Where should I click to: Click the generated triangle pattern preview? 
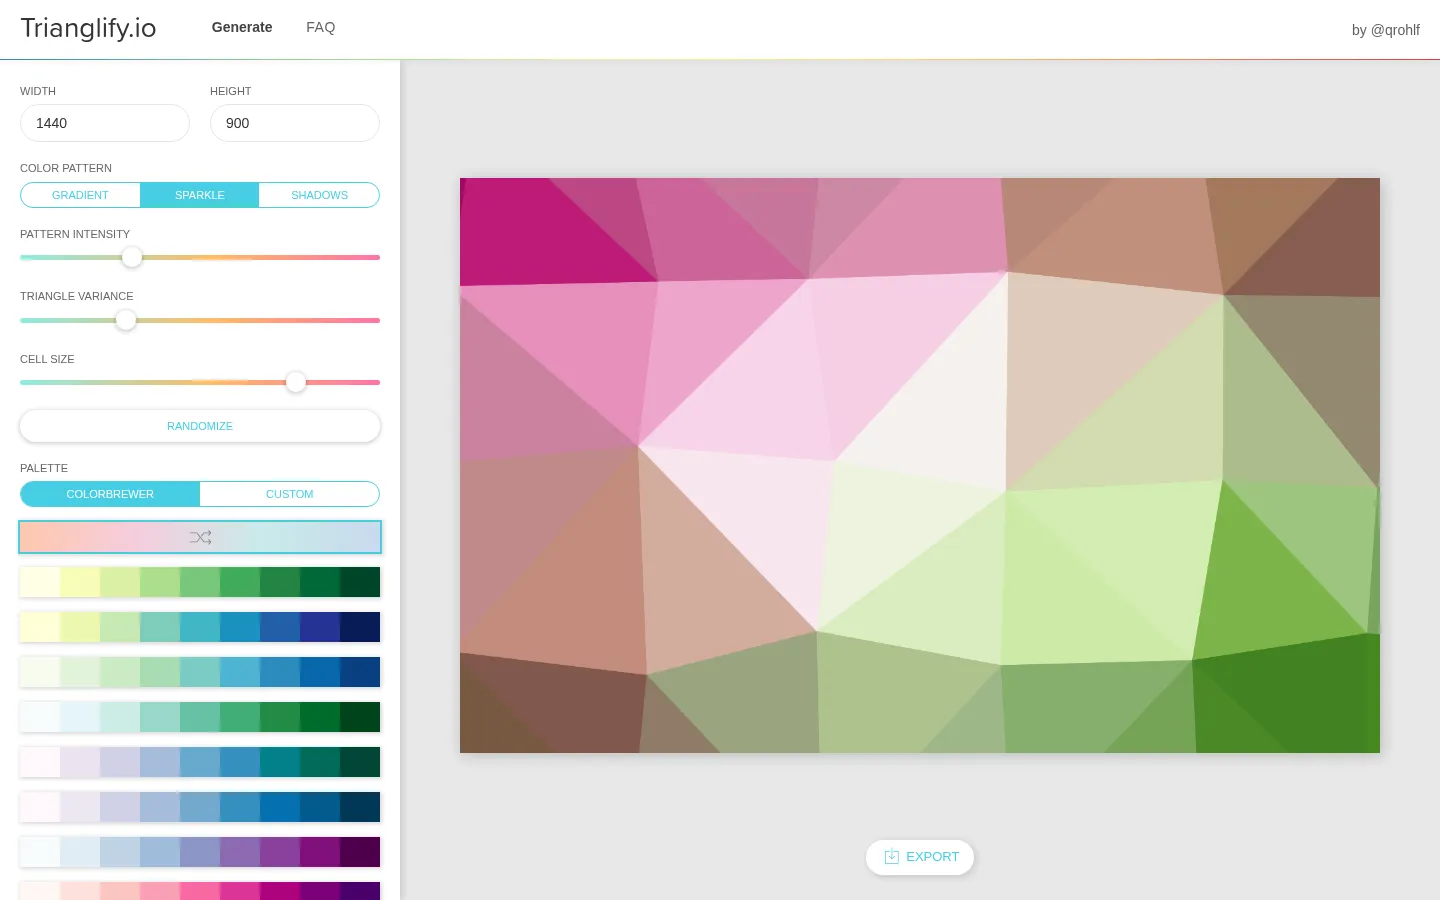(x=920, y=465)
